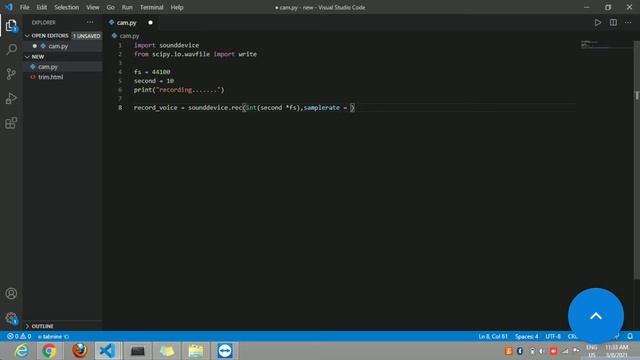The width and height of the screenshot is (640, 360).
Task: Open the Help menu
Action: (177, 7)
